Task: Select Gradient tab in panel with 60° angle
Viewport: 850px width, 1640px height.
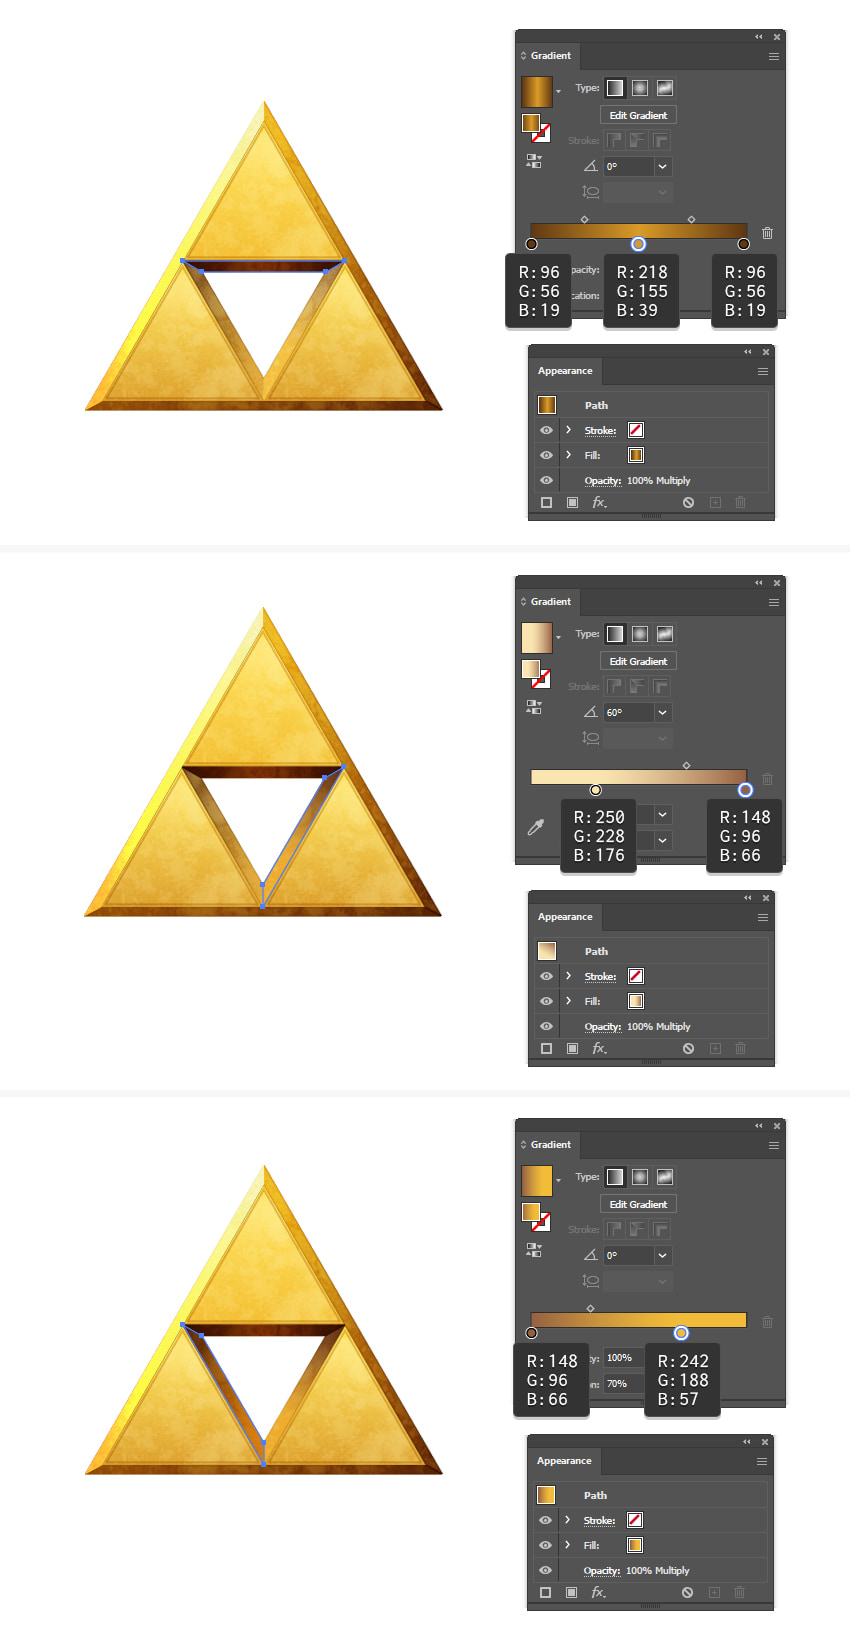Action: 548,602
